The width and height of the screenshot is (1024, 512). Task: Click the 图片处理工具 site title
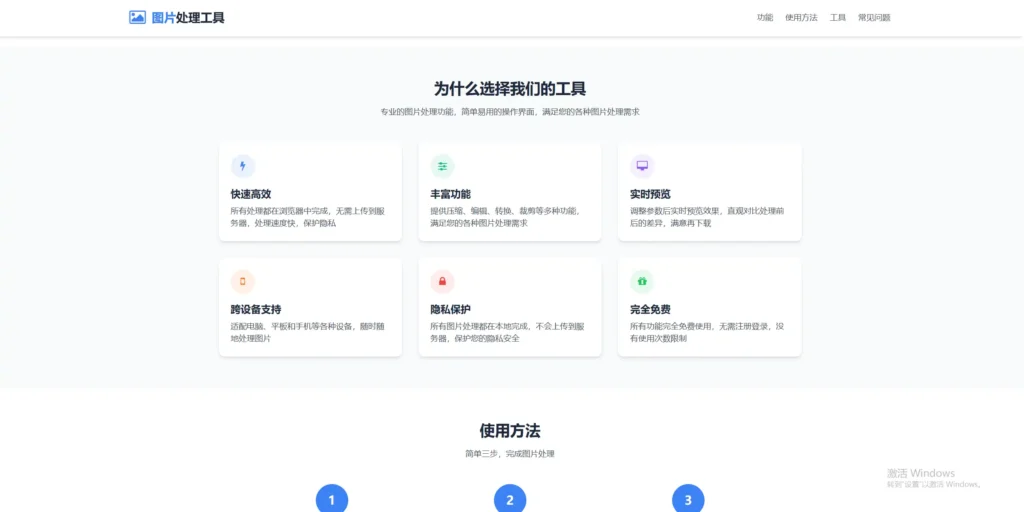[188, 18]
